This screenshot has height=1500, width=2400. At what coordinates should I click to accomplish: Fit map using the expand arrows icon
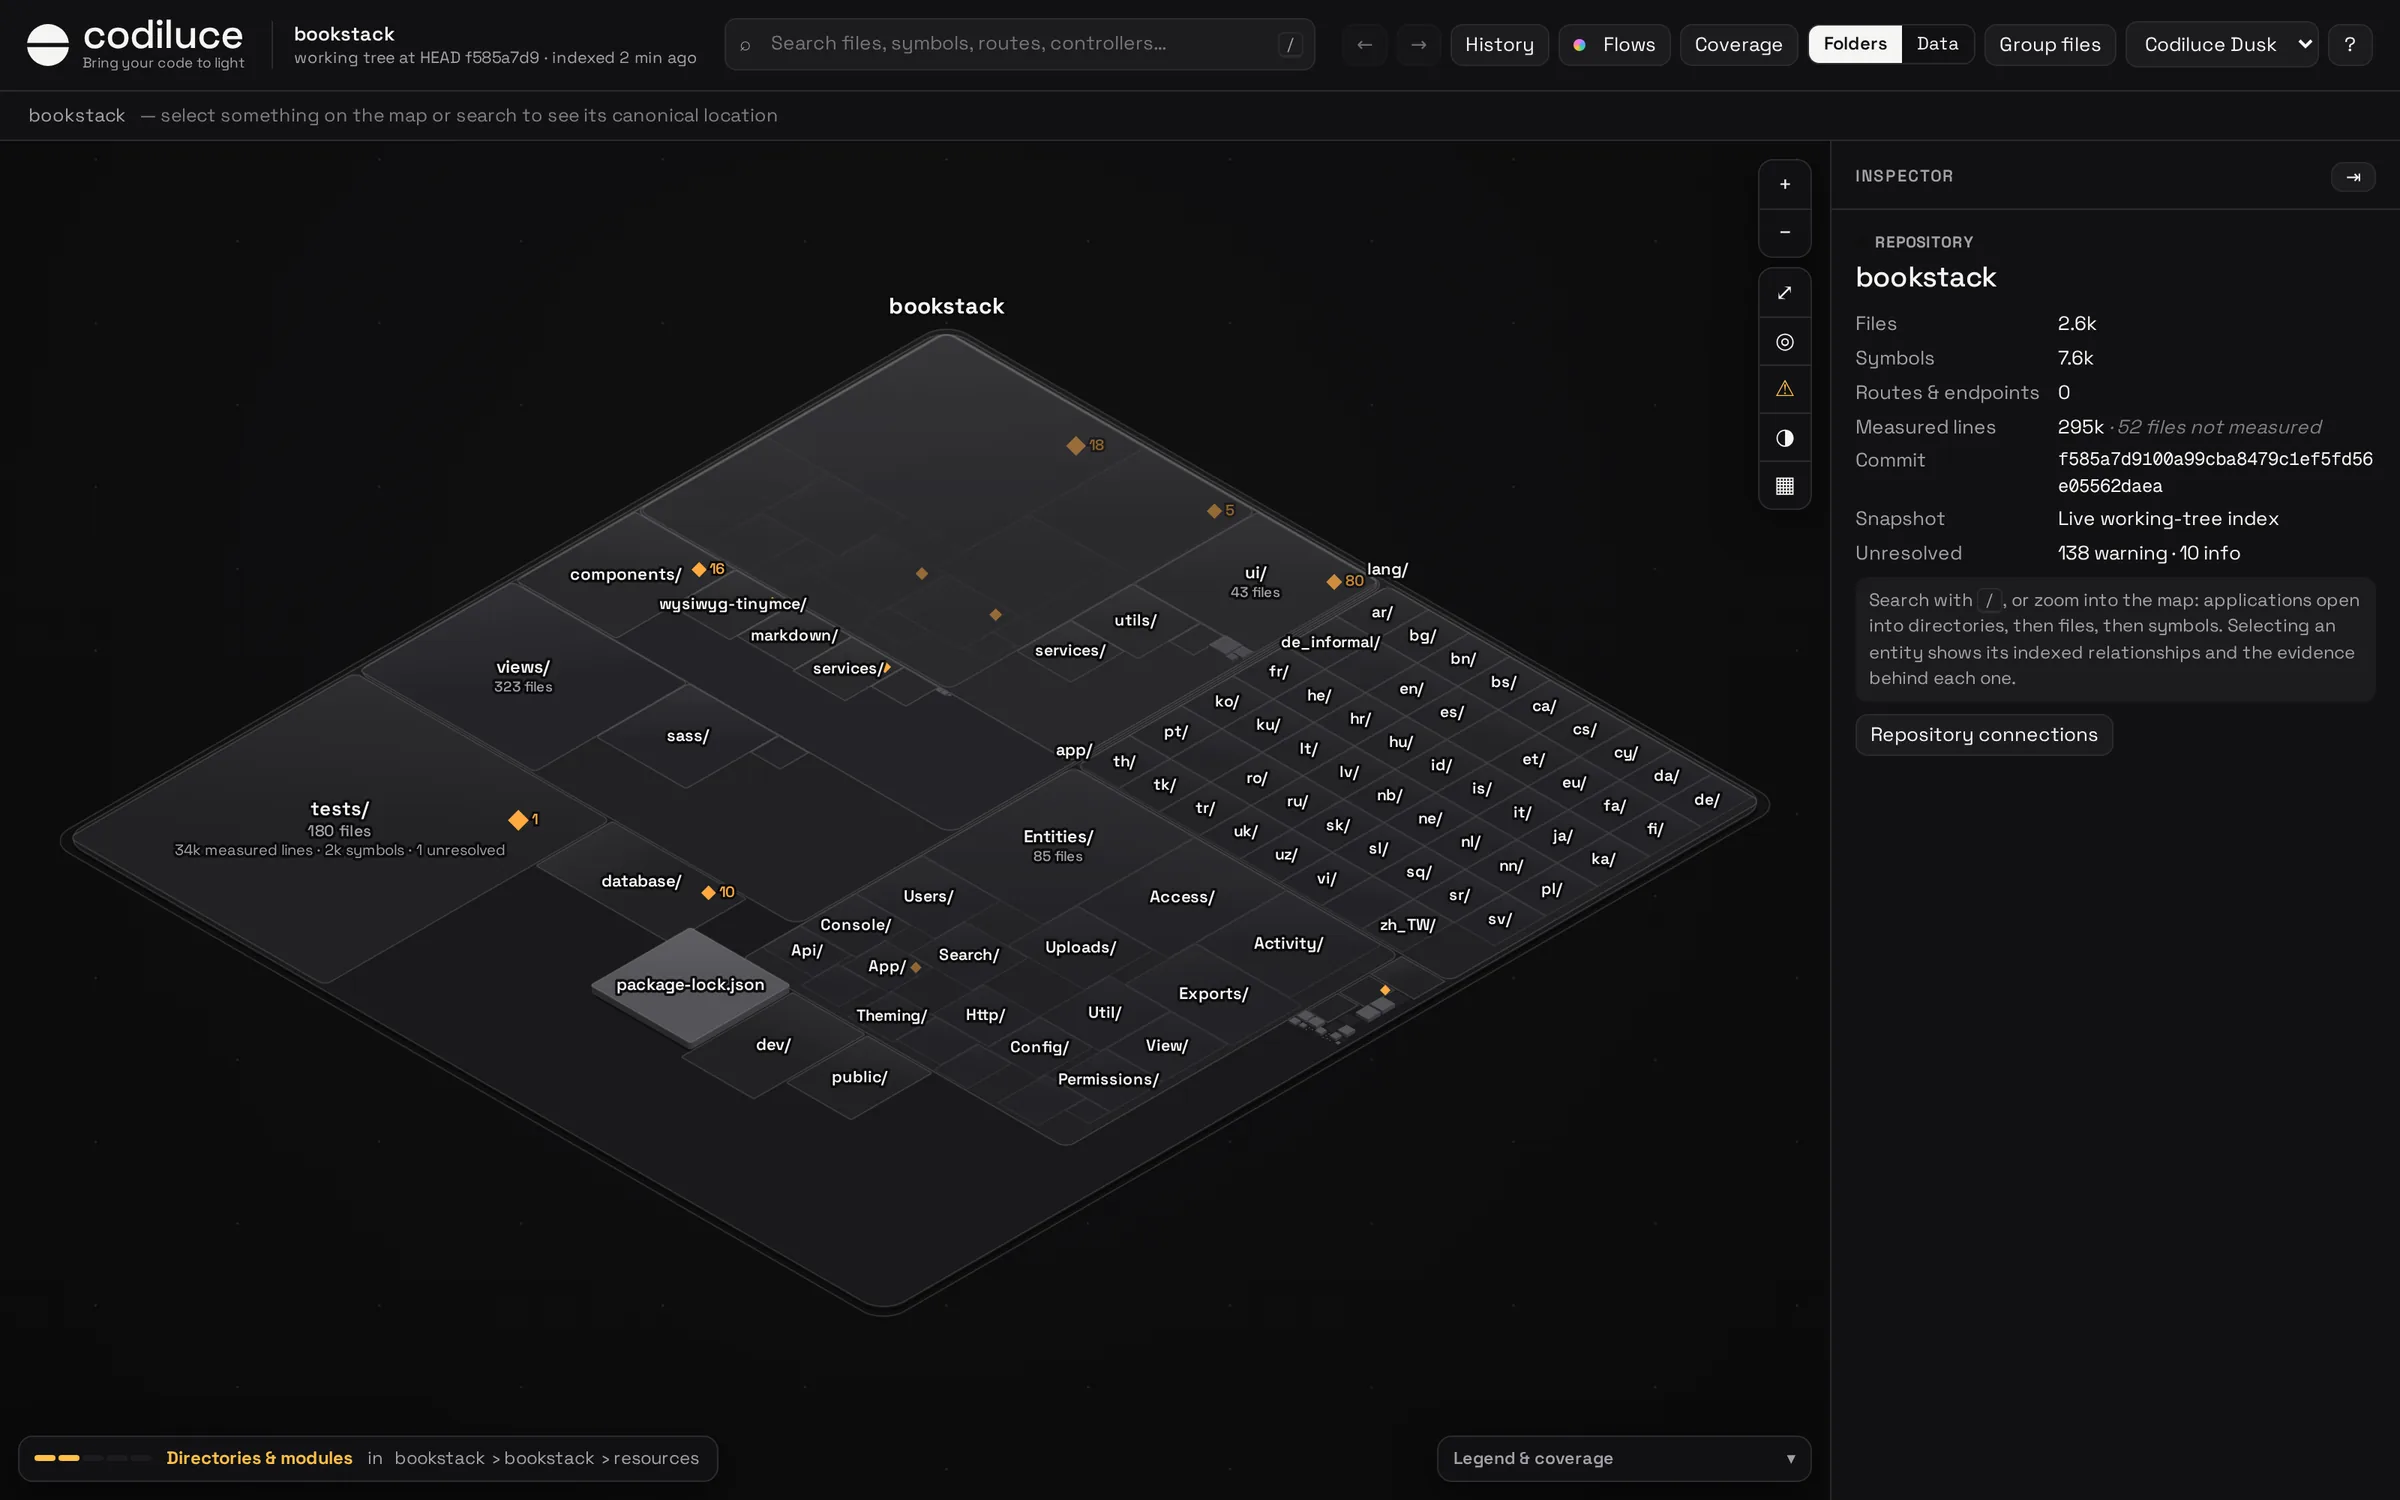click(1784, 293)
